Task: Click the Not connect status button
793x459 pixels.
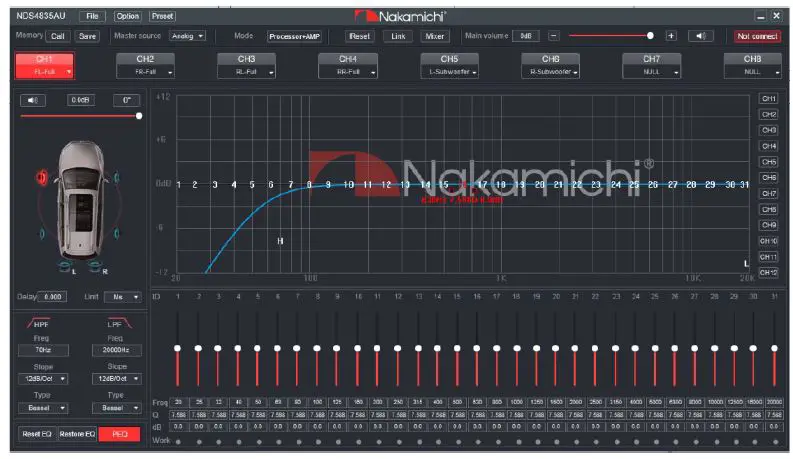Action: click(x=757, y=36)
